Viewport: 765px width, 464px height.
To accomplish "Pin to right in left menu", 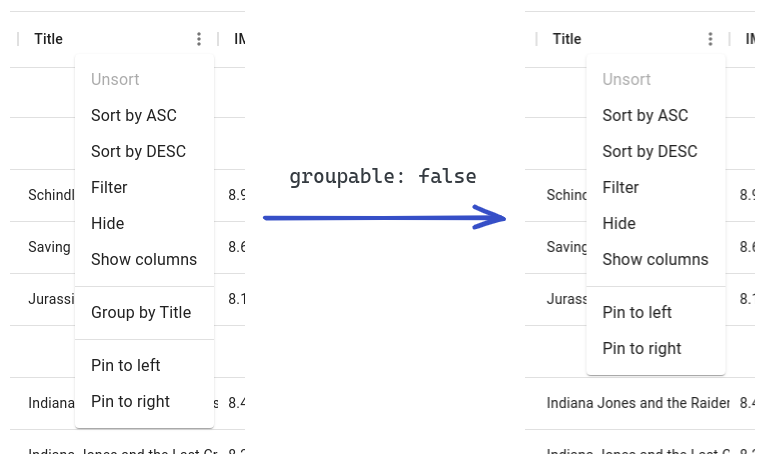I will click(x=130, y=401).
